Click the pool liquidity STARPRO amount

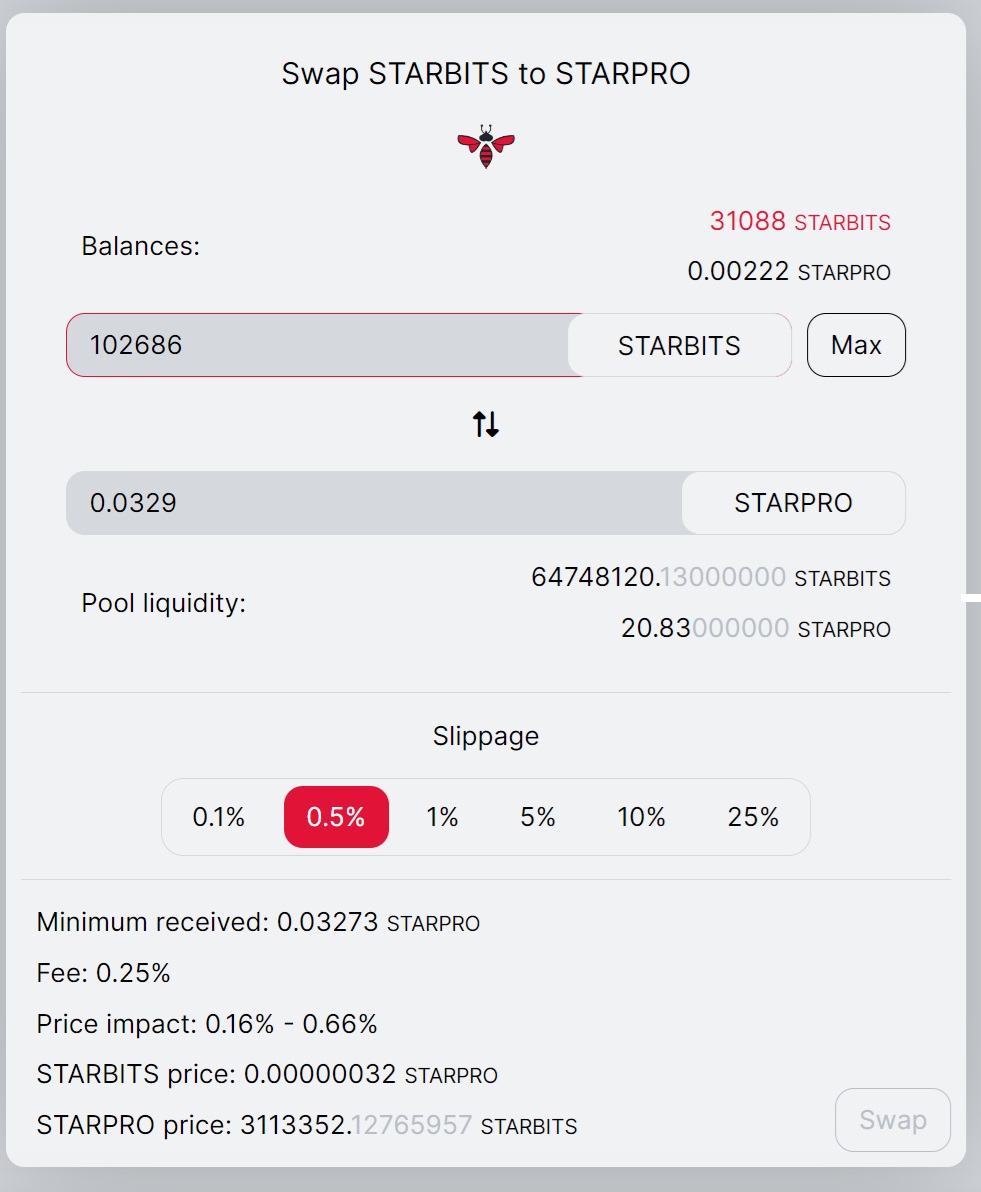[755, 629]
